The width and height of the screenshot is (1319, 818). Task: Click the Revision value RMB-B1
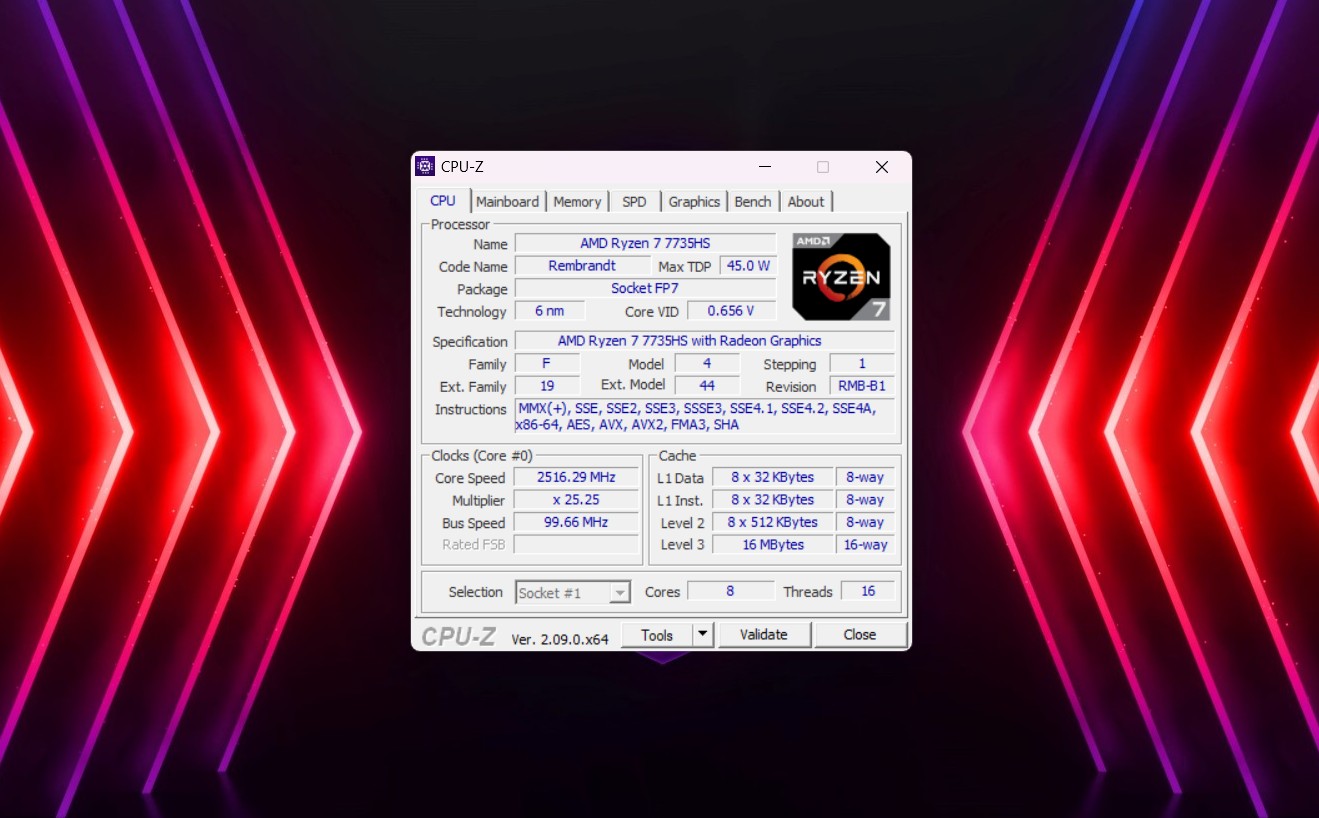tap(862, 386)
